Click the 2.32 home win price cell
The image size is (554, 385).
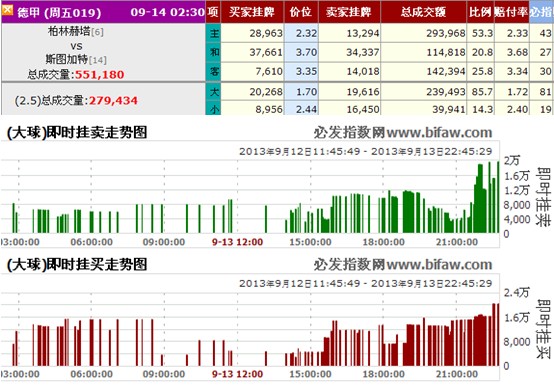pyautogui.click(x=301, y=33)
